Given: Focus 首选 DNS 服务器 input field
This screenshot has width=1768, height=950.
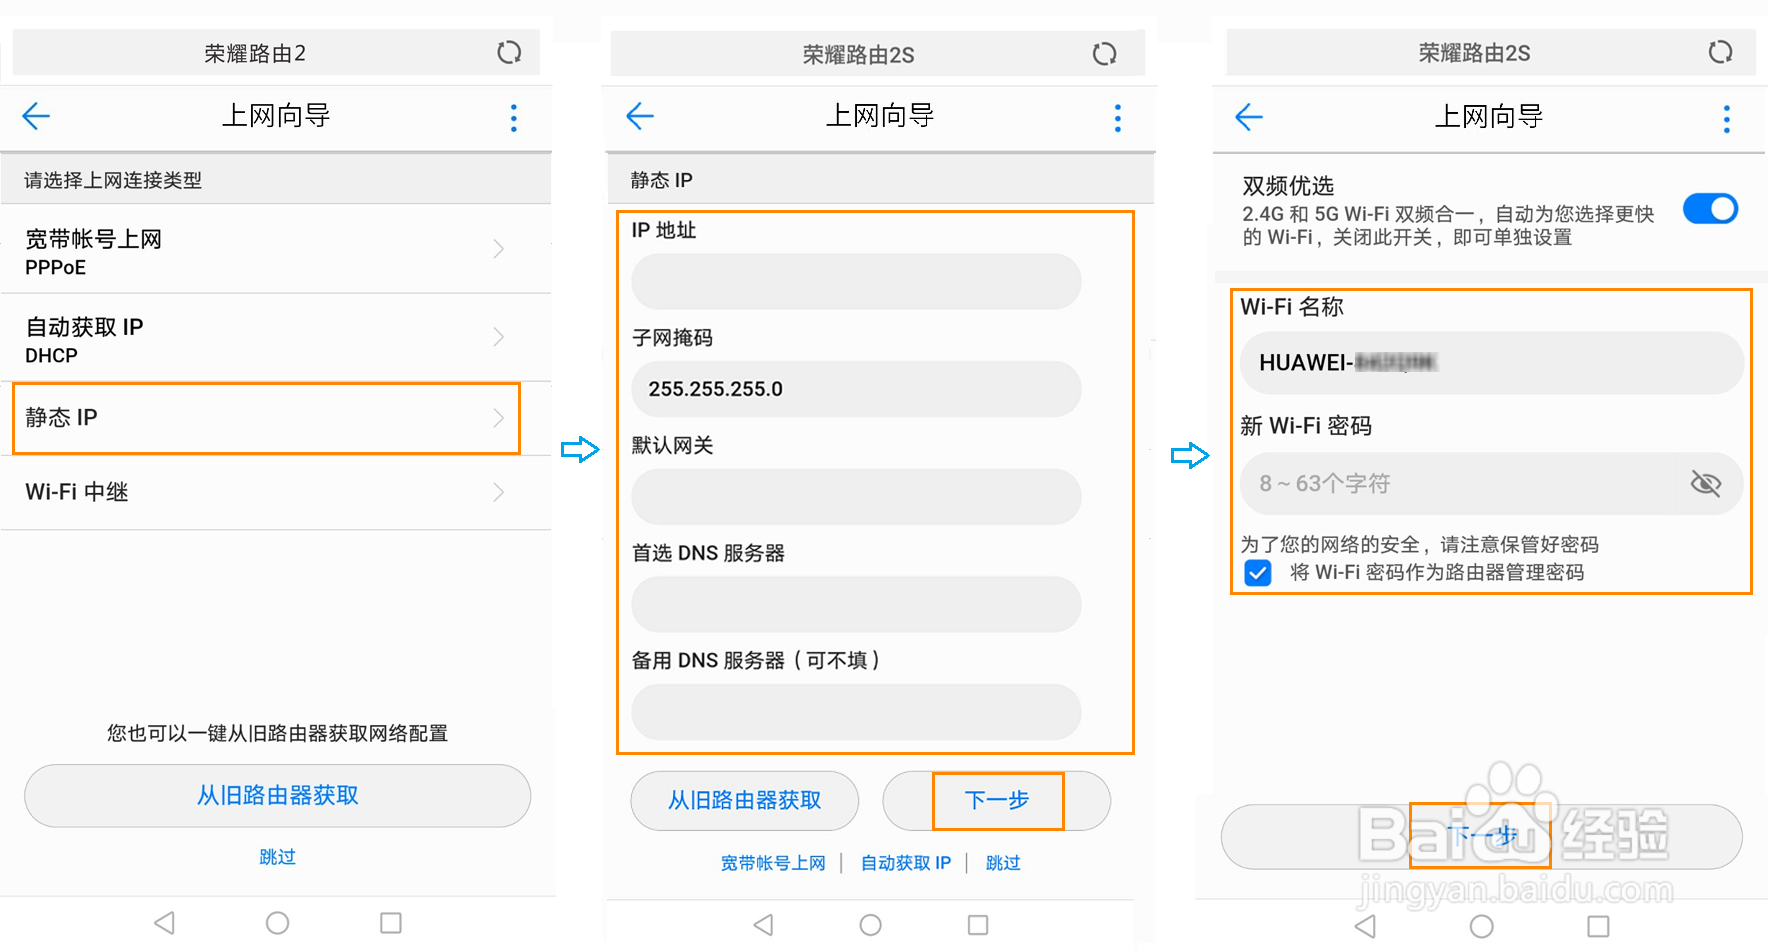Looking at the screenshot, I should pos(856,604).
